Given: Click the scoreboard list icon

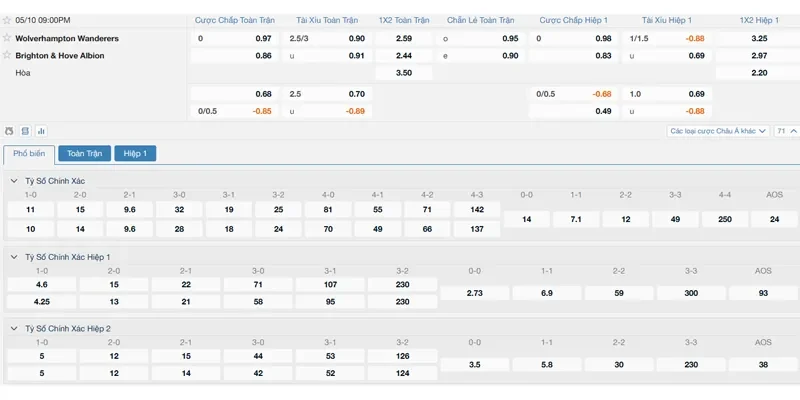Looking at the screenshot, I should (x=26, y=131).
